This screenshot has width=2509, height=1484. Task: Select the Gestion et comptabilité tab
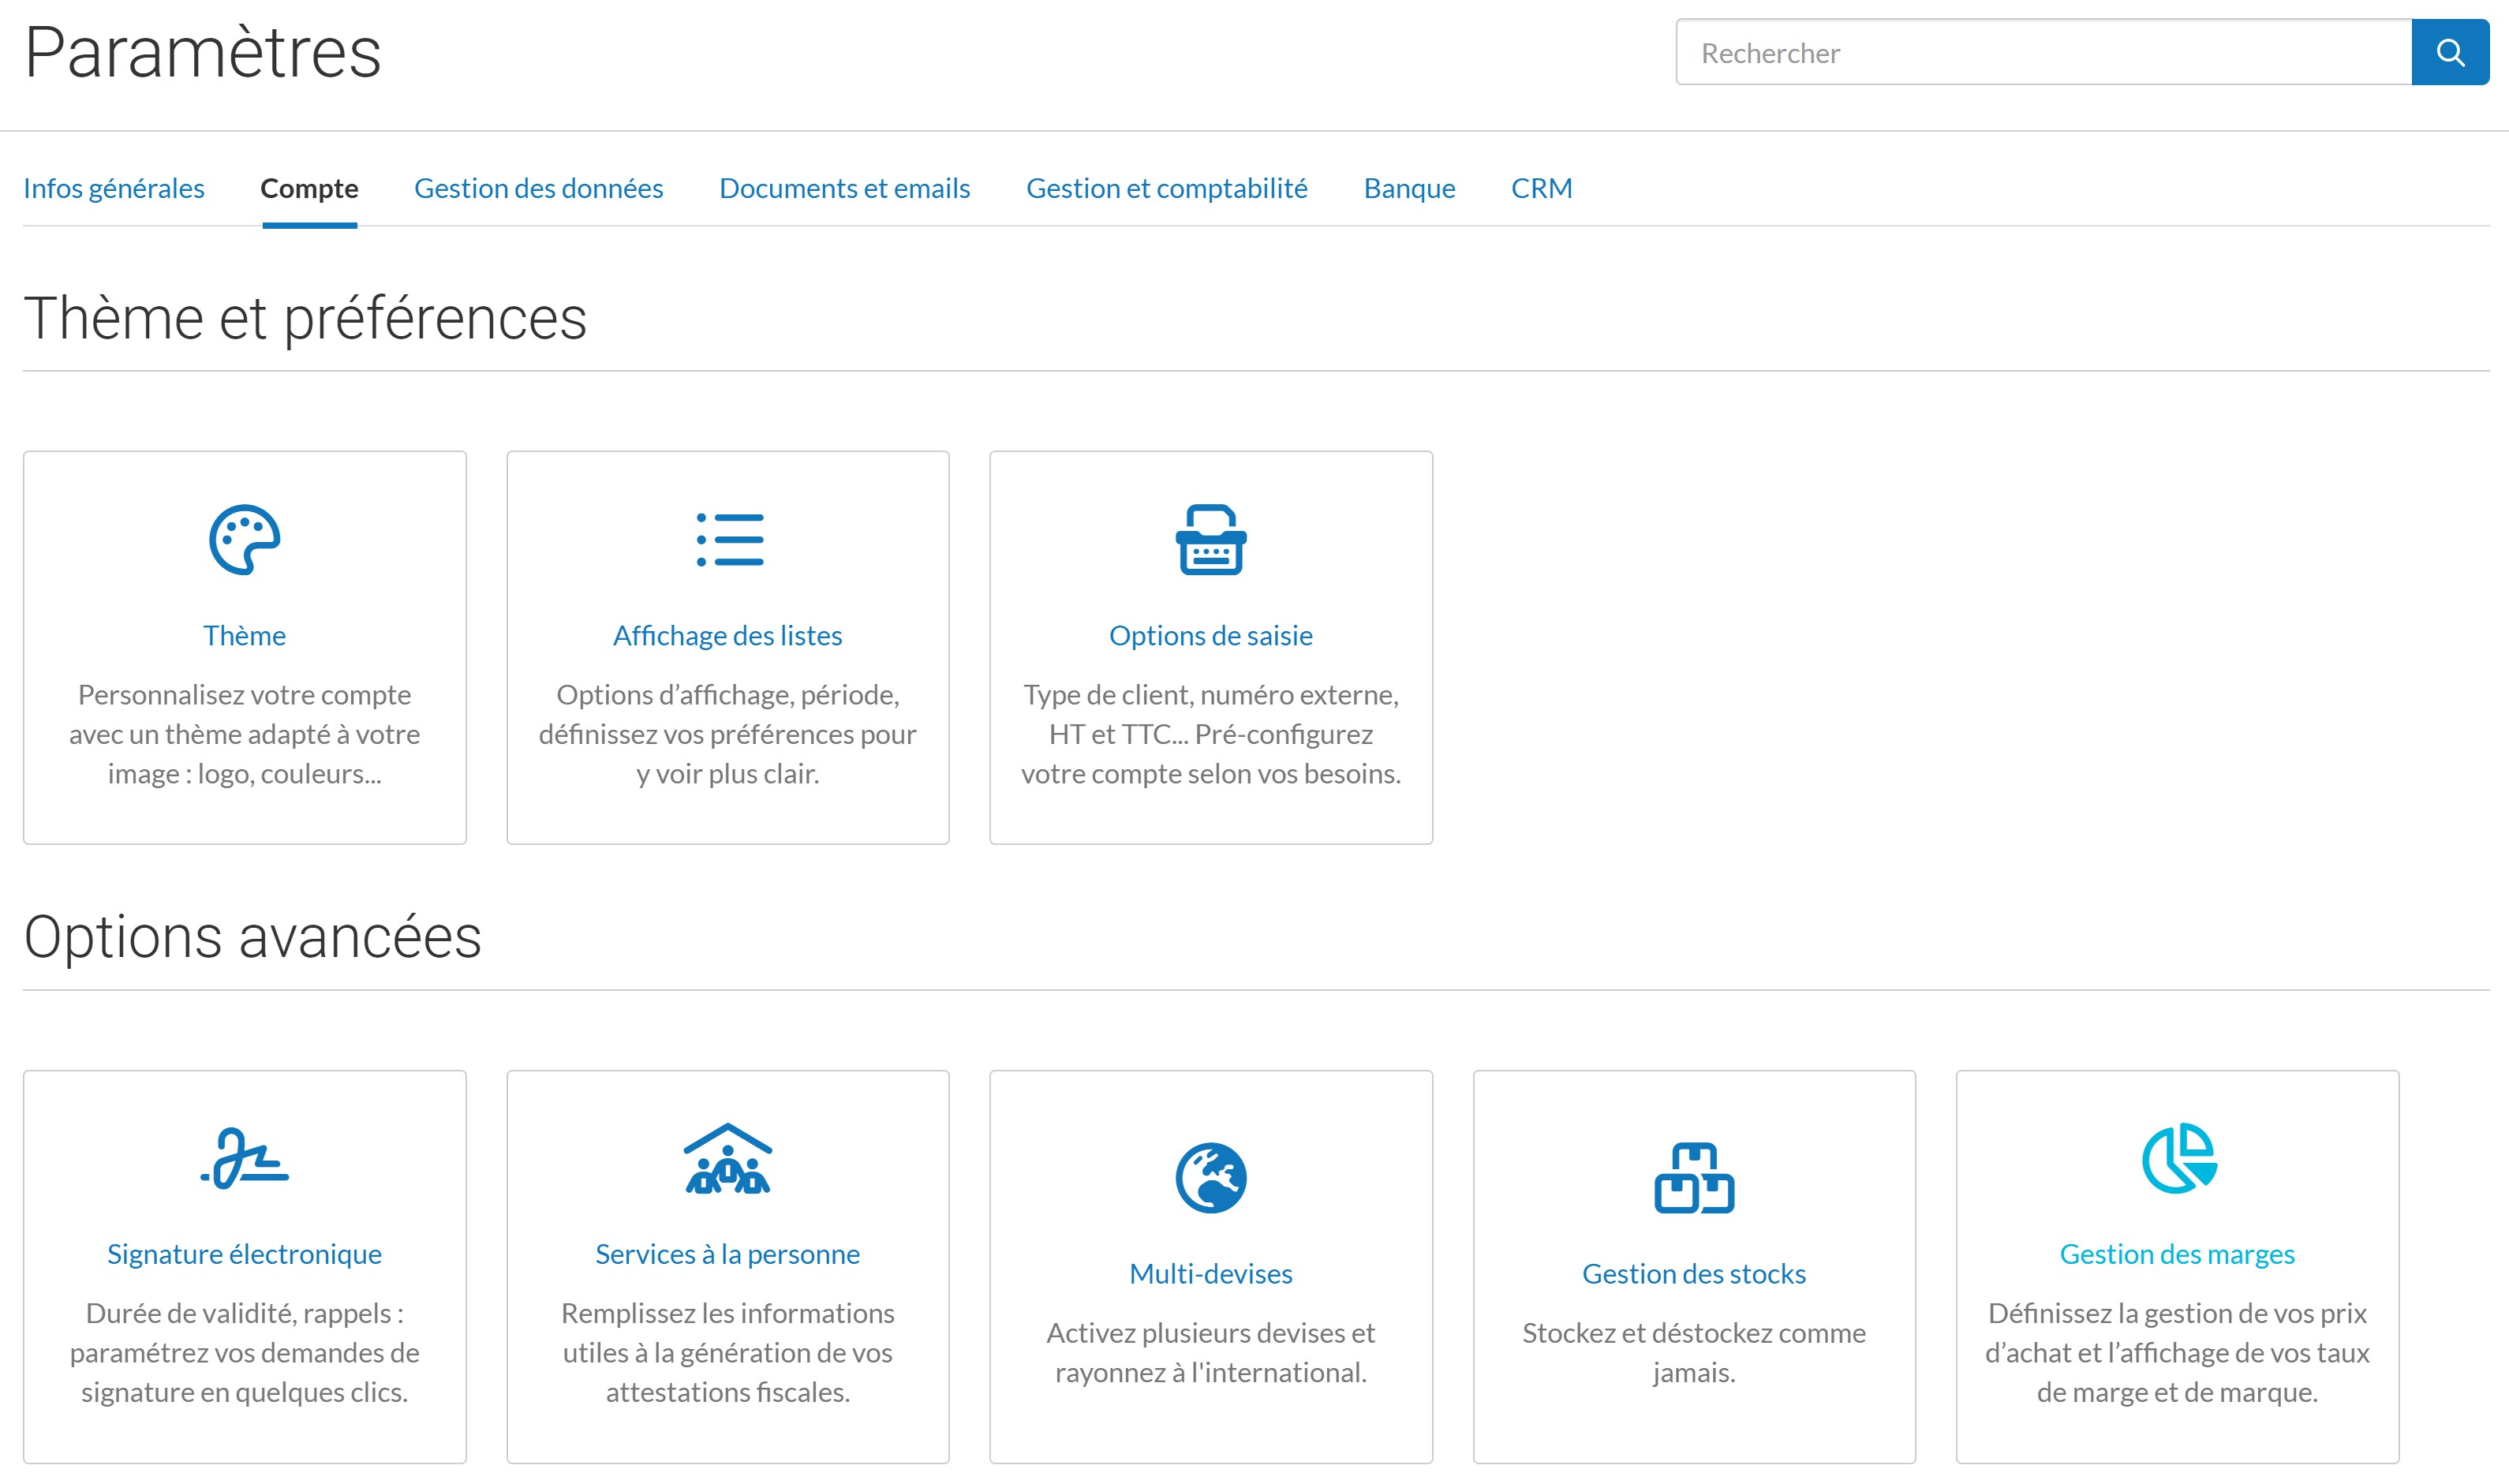click(1166, 188)
